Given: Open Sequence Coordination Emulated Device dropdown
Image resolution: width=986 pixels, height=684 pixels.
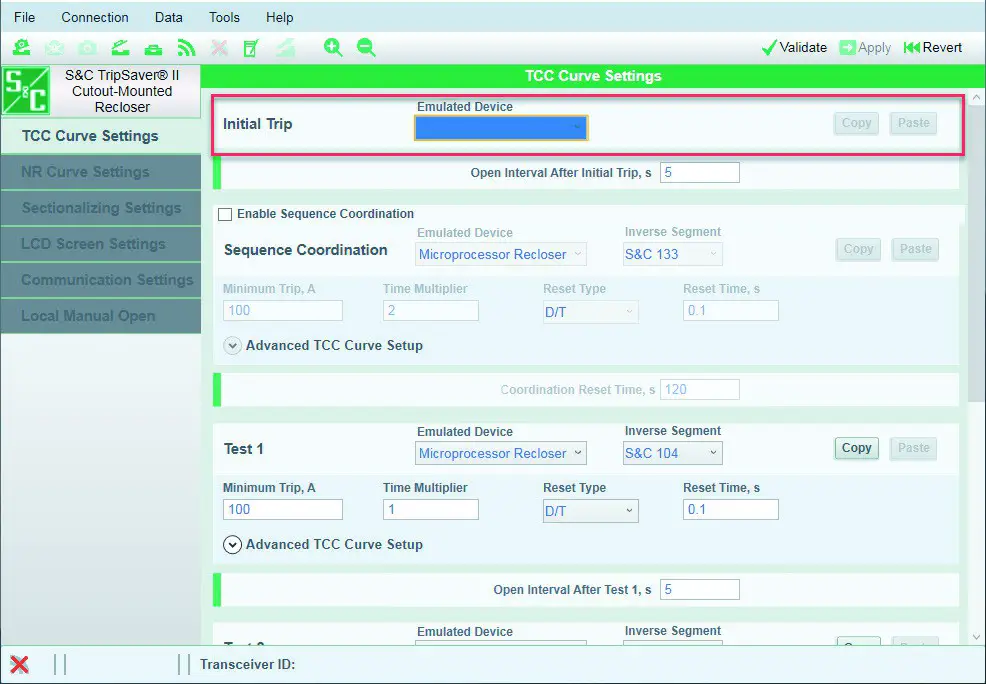Looking at the screenshot, I should (x=501, y=255).
